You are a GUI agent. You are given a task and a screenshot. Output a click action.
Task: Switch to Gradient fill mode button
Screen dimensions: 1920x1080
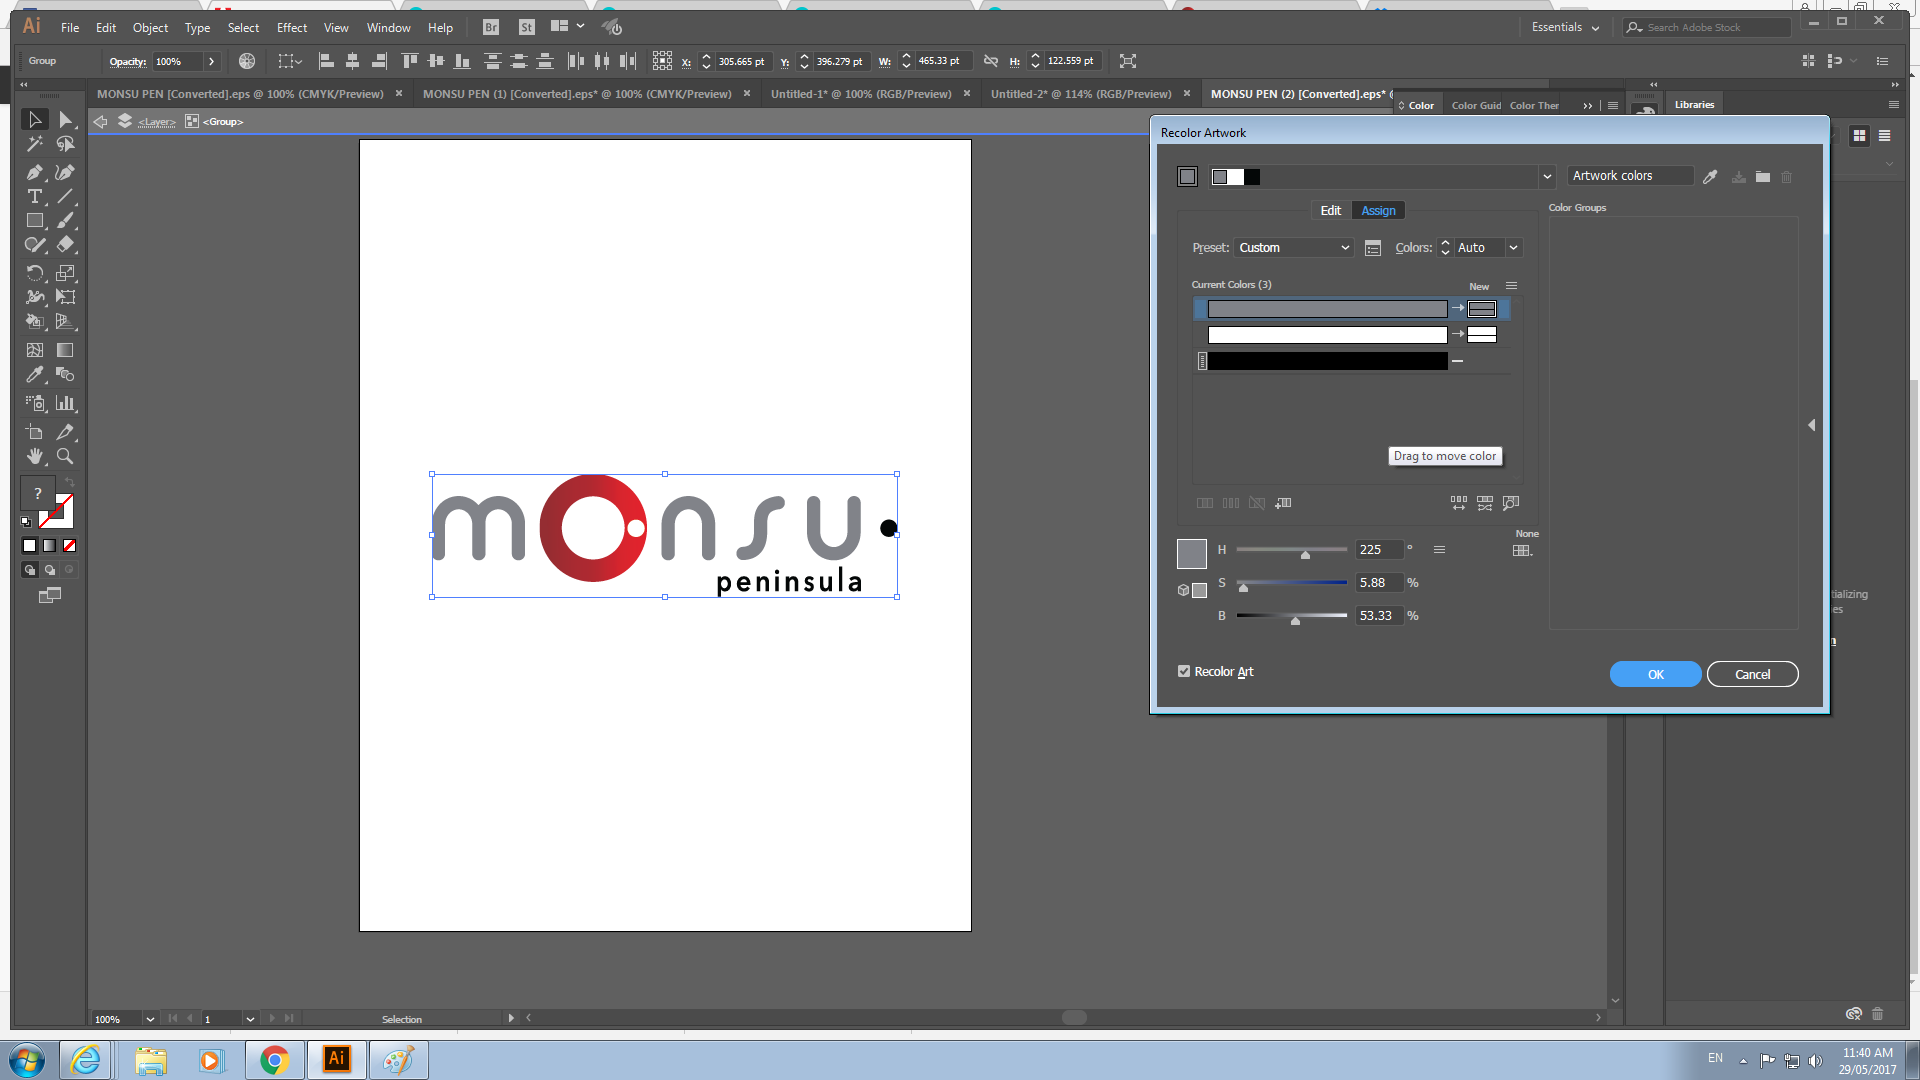click(x=49, y=546)
